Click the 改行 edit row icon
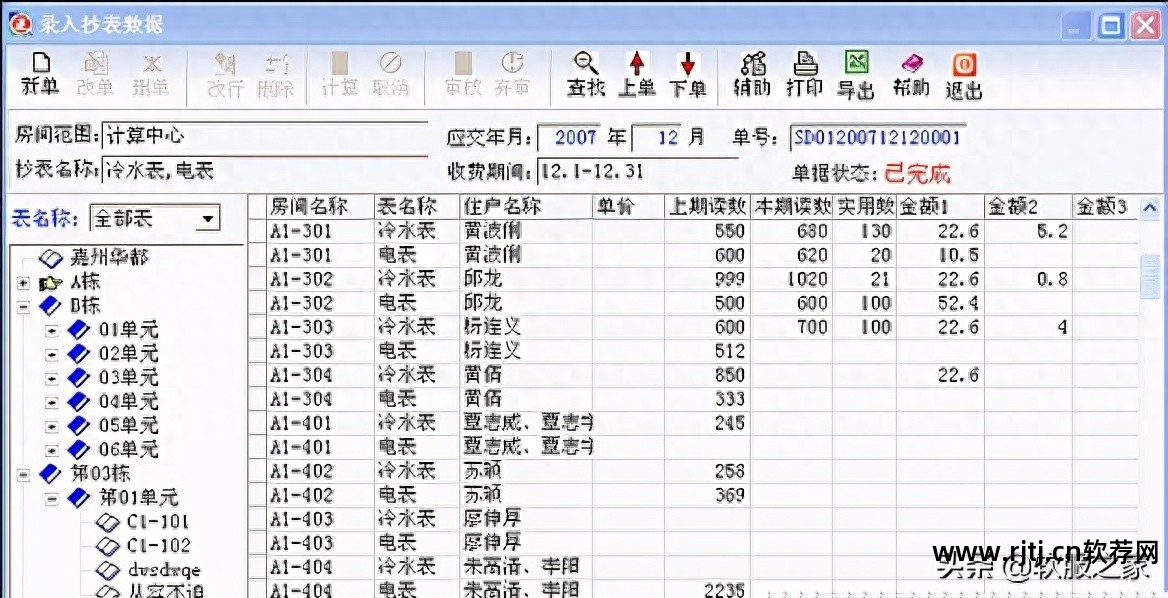Image resolution: width=1168 pixels, height=598 pixels. (225, 65)
